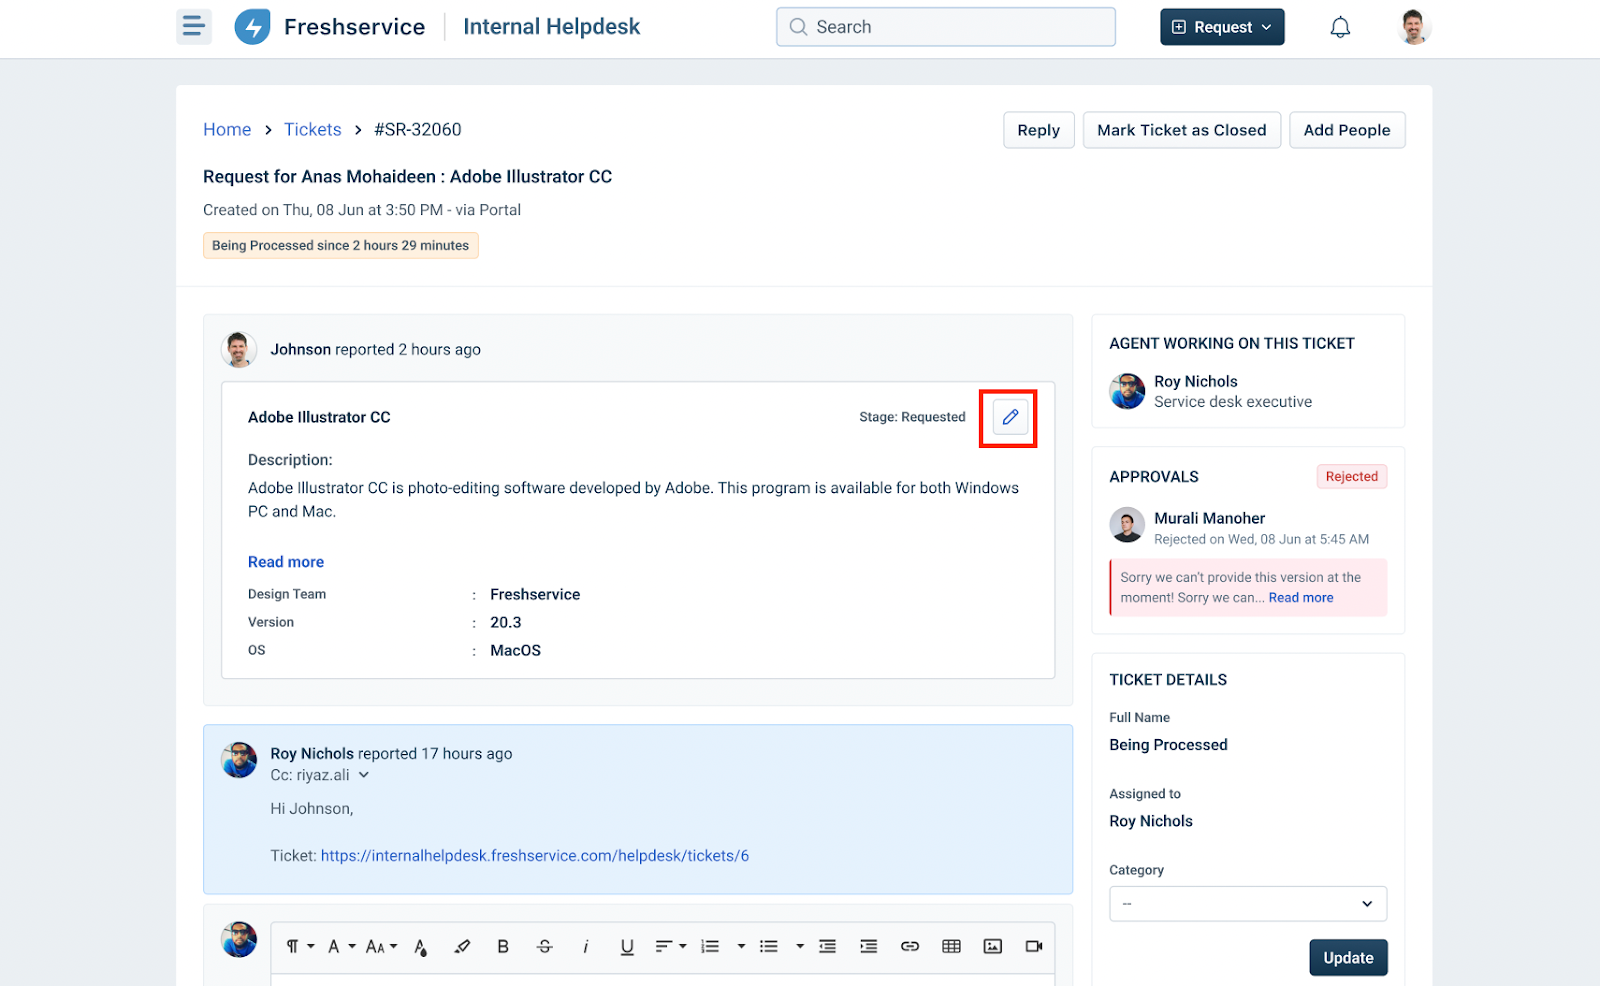Insert a hyperlink
This screenshot has width=1600, height=986.
tap(910, 946)
